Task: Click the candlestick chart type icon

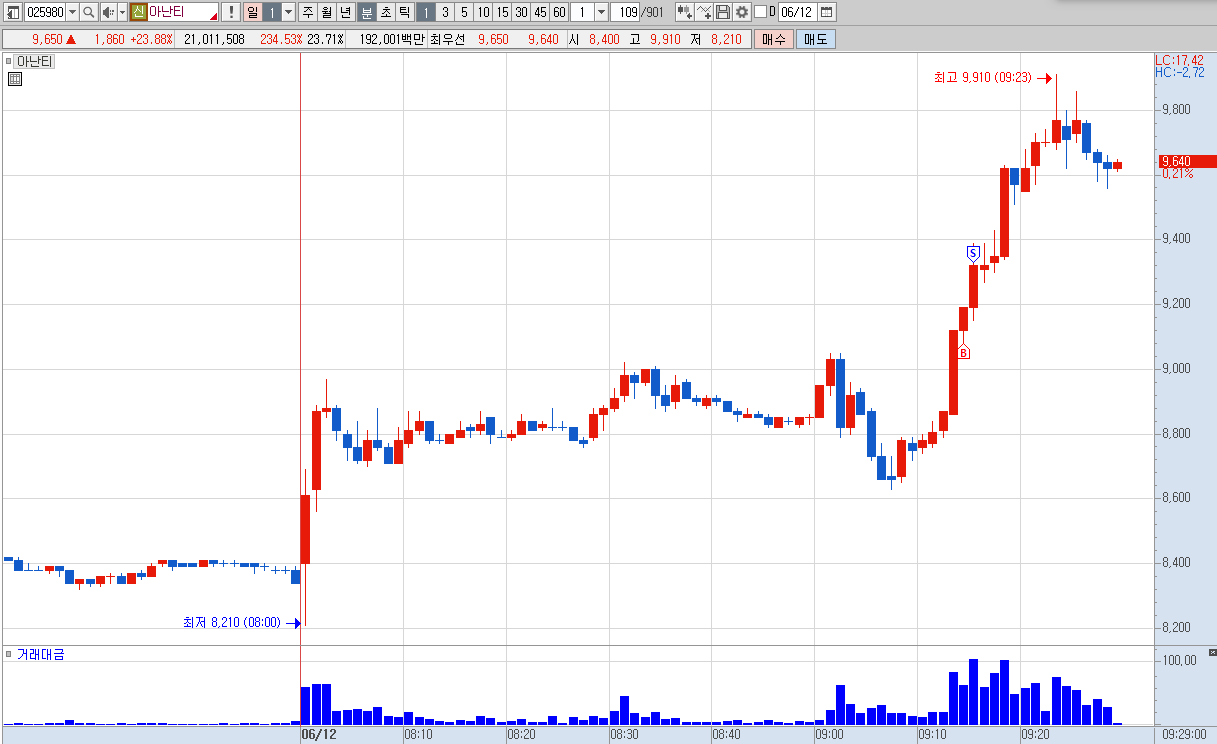Action: pos(685,12)
